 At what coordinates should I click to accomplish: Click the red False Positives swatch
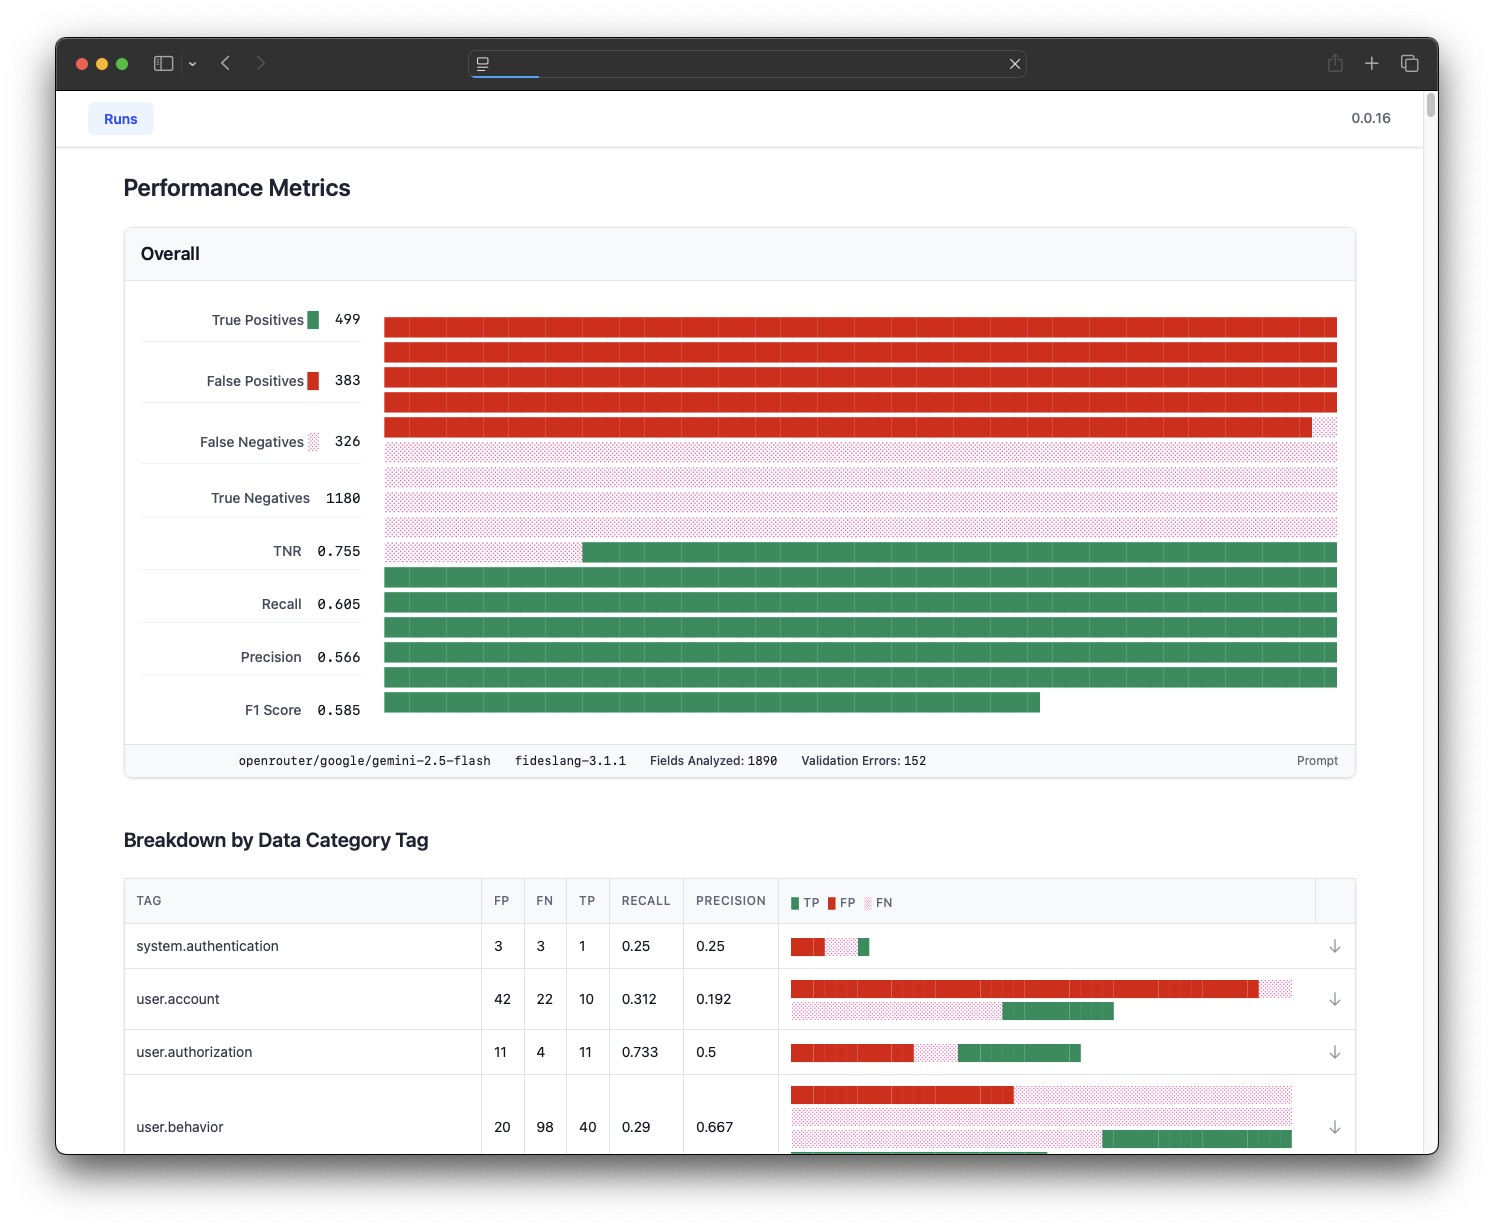313,381
